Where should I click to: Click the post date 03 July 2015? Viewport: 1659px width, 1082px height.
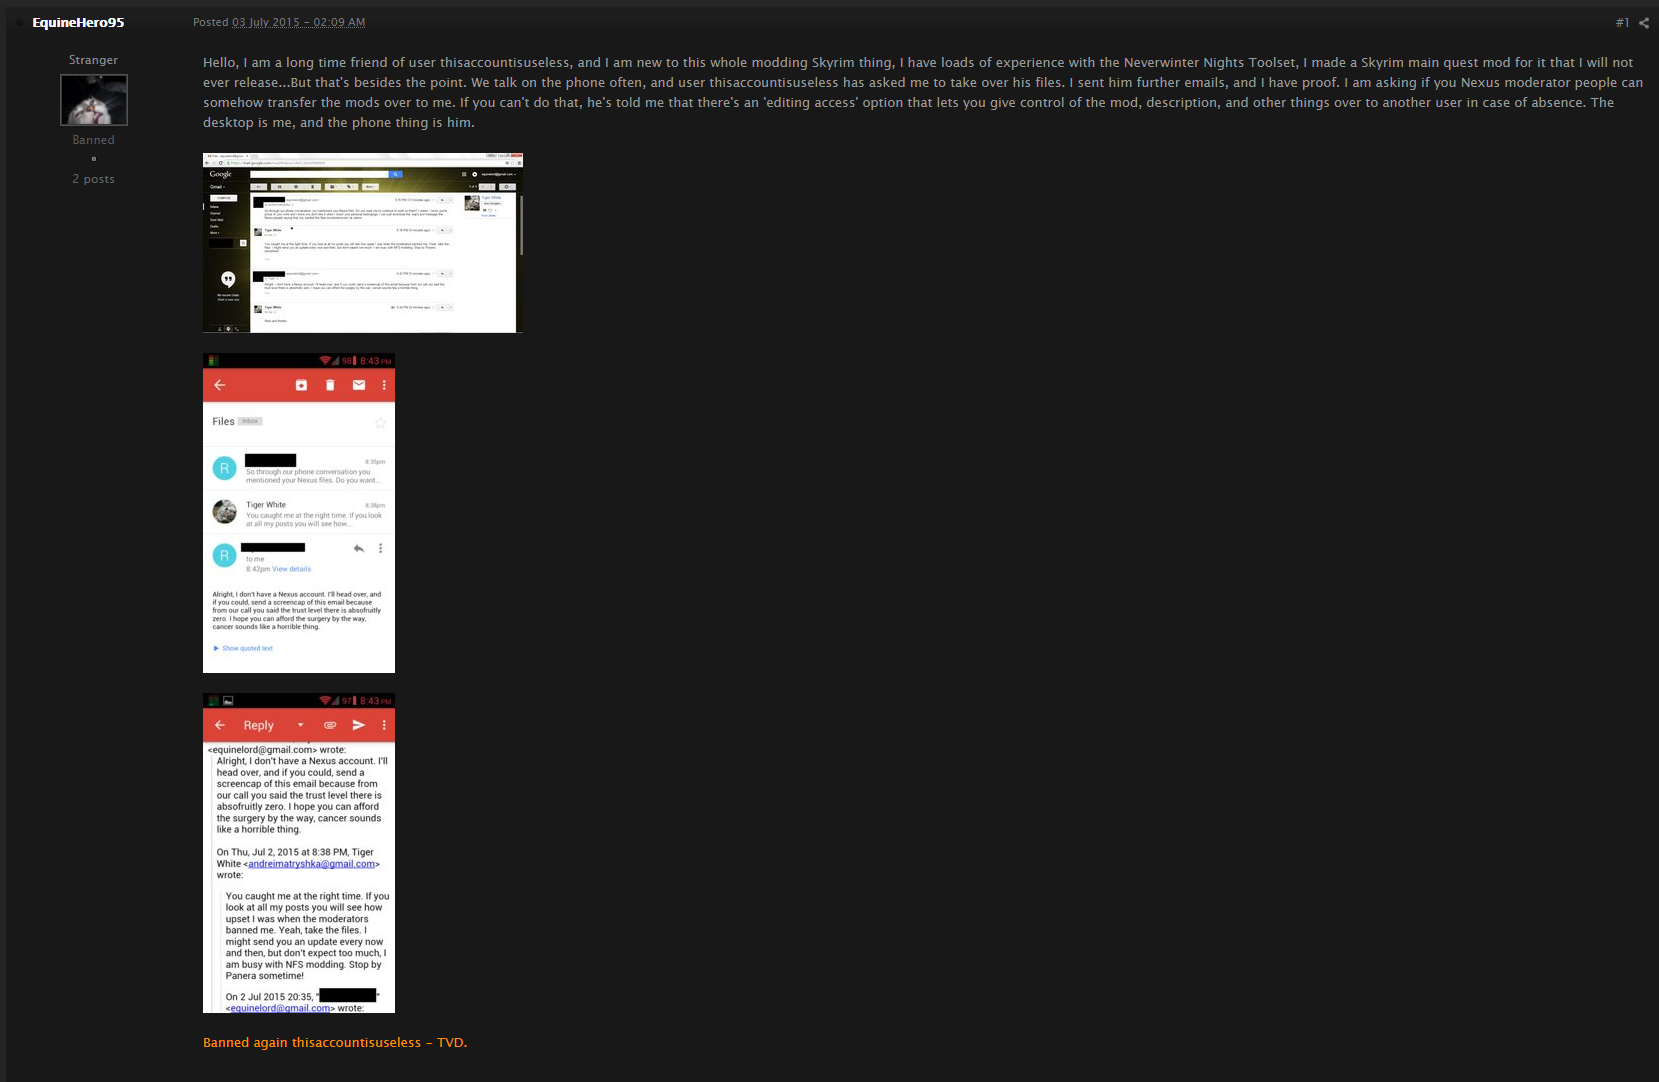pos(298,22)
